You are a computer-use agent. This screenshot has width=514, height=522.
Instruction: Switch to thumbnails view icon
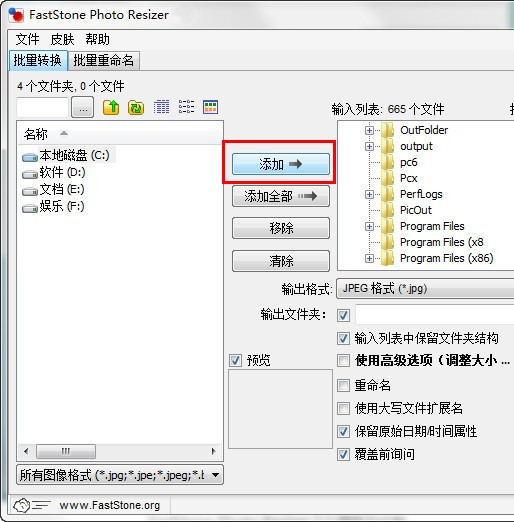tap(211, 107)
